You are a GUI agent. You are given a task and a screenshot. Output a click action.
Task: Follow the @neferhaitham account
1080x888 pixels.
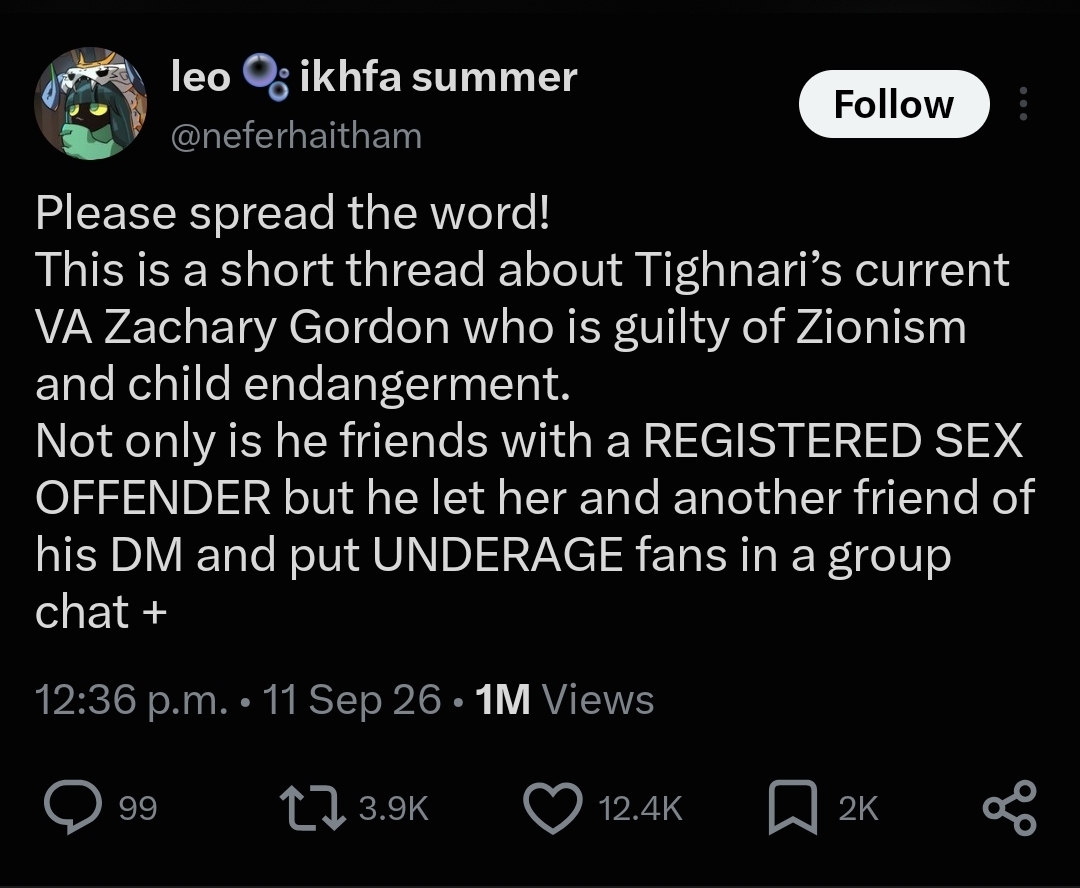click(894, 104)
